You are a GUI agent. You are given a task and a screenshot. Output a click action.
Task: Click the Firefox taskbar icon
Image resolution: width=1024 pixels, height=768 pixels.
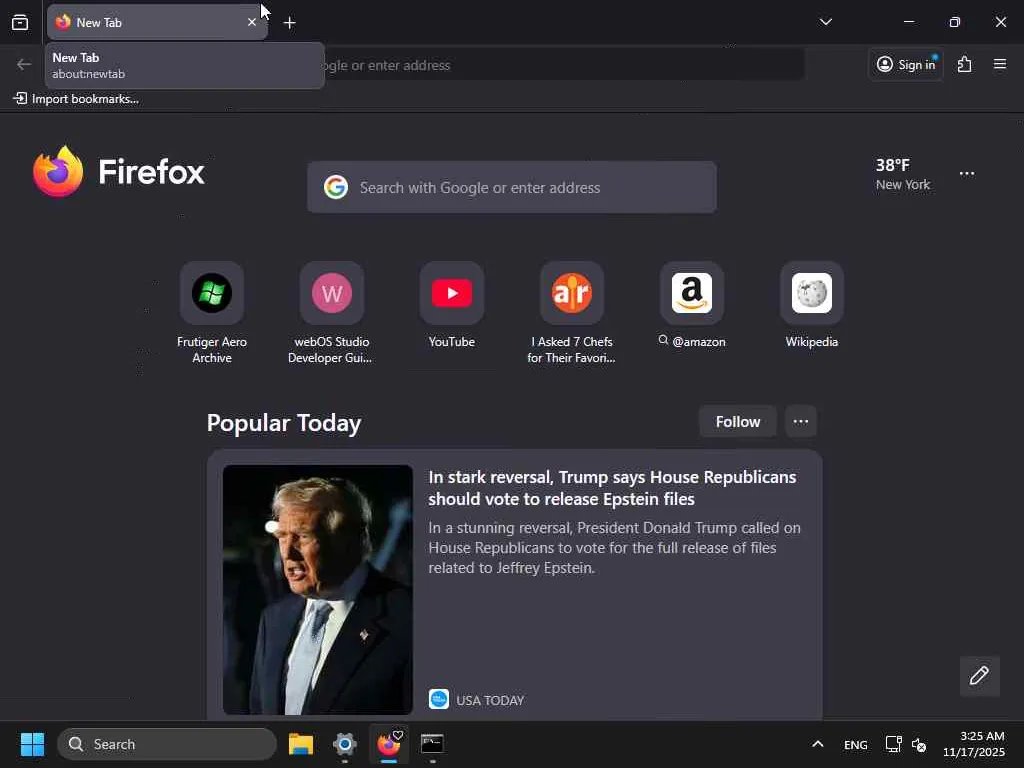pyautogui.click(x=389, y=744)
